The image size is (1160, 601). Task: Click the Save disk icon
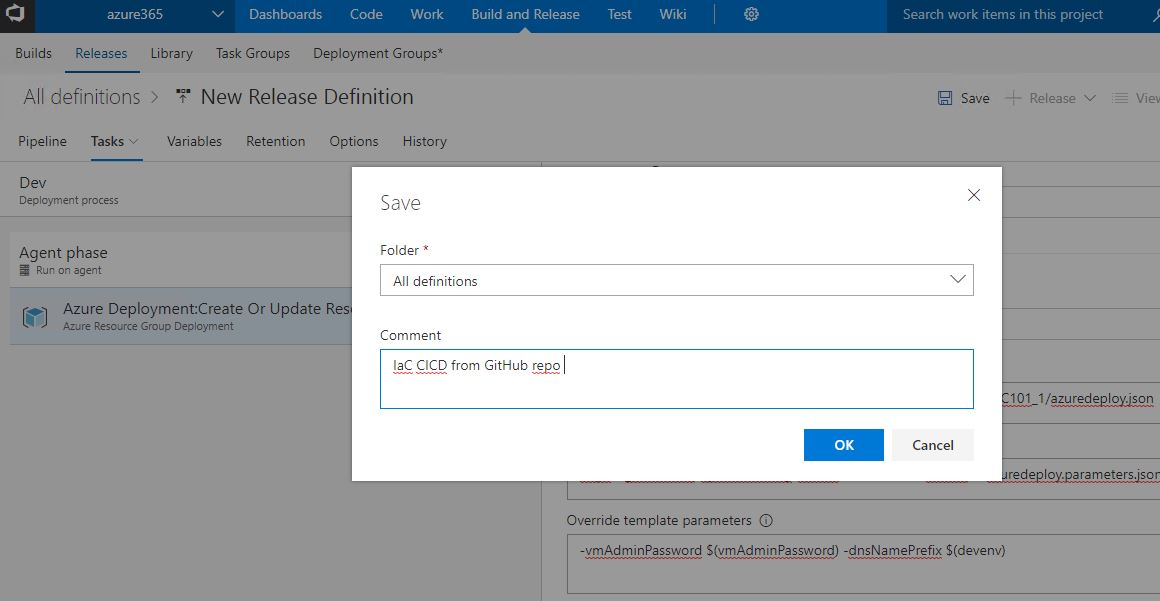tap(945, 98)
